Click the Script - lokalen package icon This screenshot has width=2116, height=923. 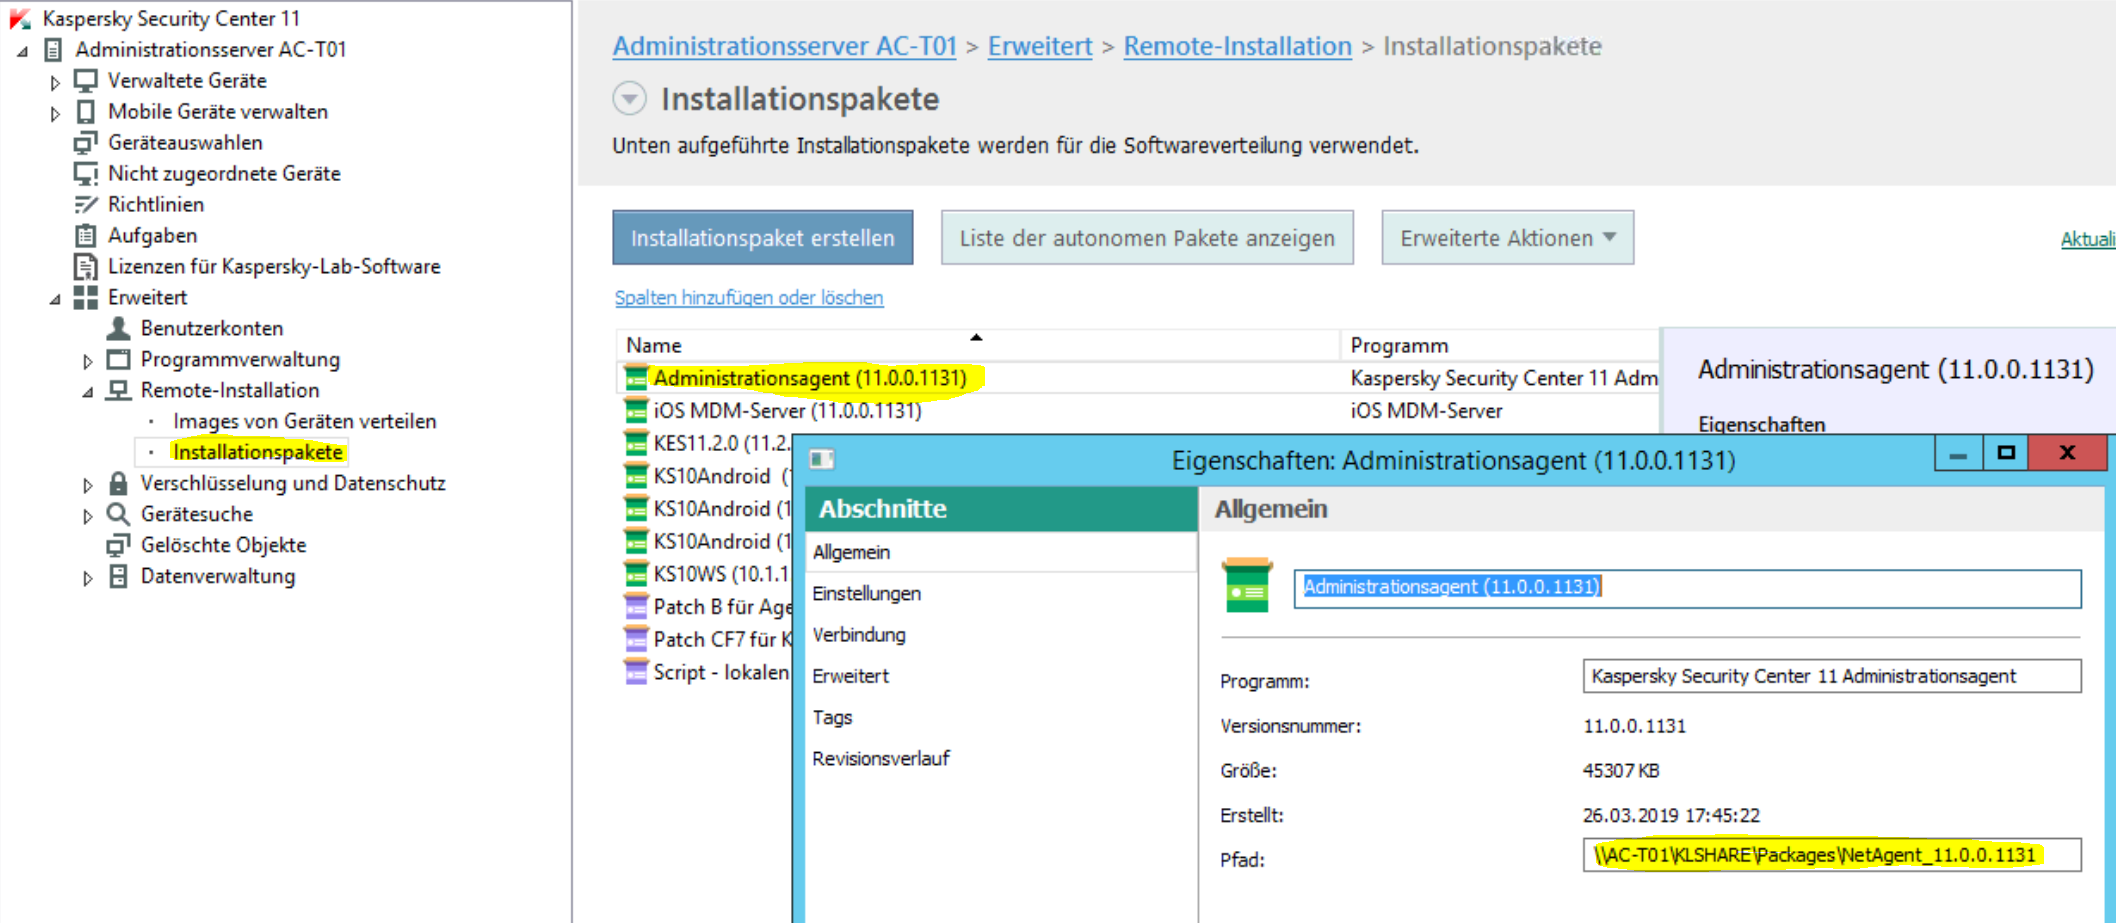coord(635,672)
